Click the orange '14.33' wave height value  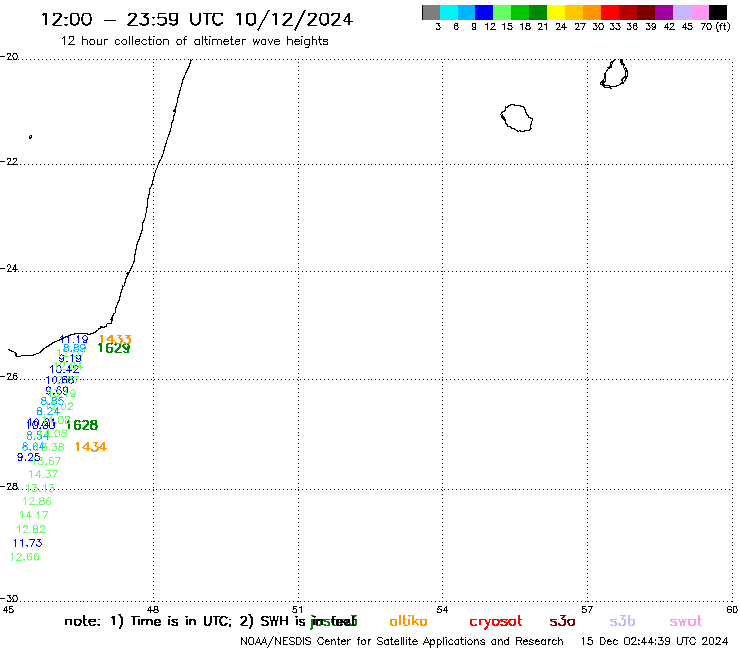click(x=115, y=339)
